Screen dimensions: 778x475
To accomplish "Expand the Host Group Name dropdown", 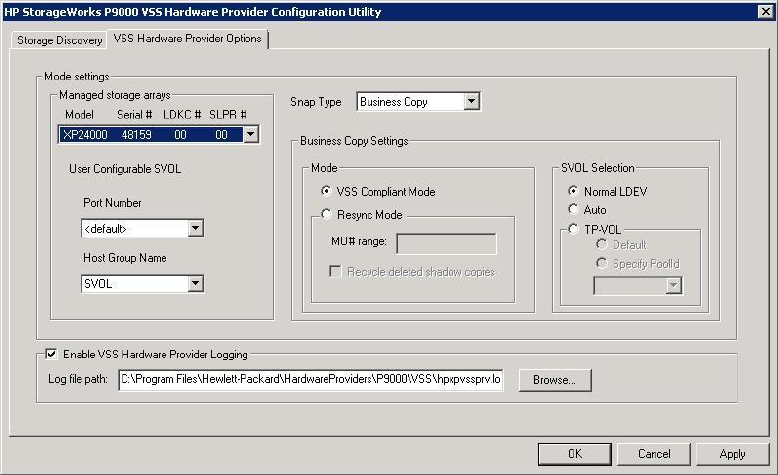I will (195, 284).
